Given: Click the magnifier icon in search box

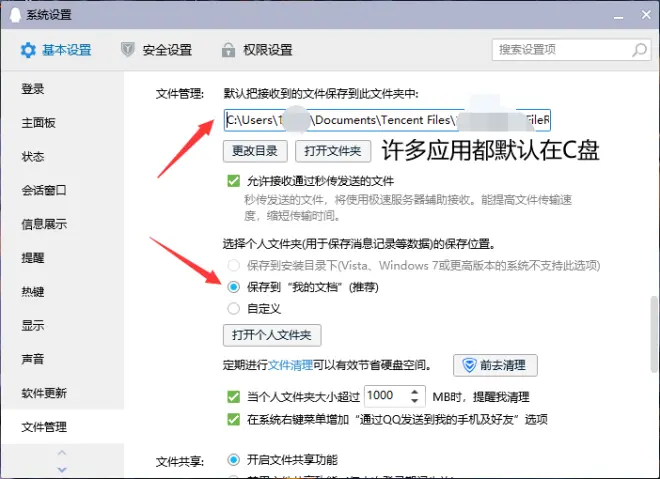Looking at the screenshot, I should [640, 50].
